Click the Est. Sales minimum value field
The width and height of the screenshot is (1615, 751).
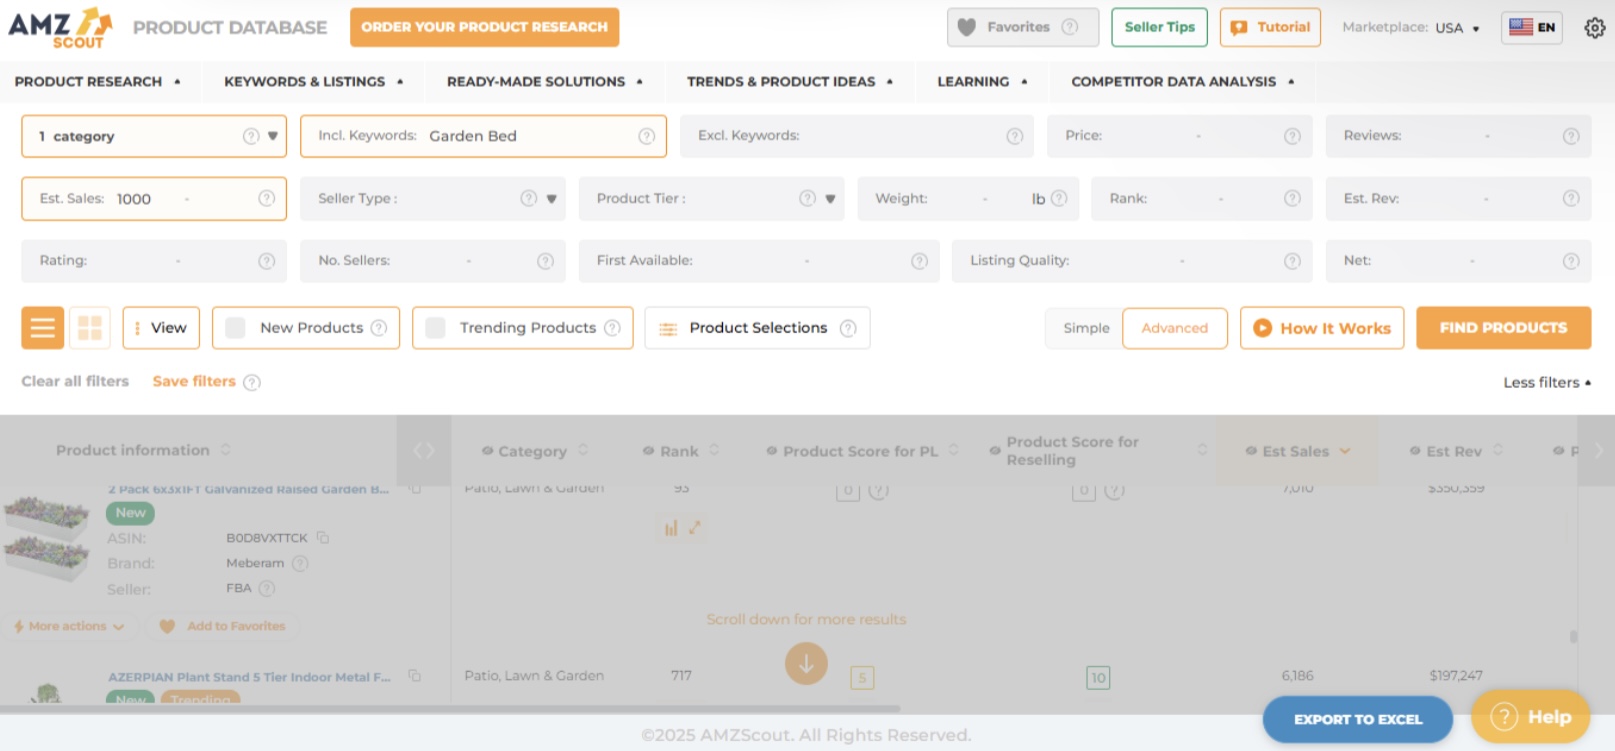134,199
